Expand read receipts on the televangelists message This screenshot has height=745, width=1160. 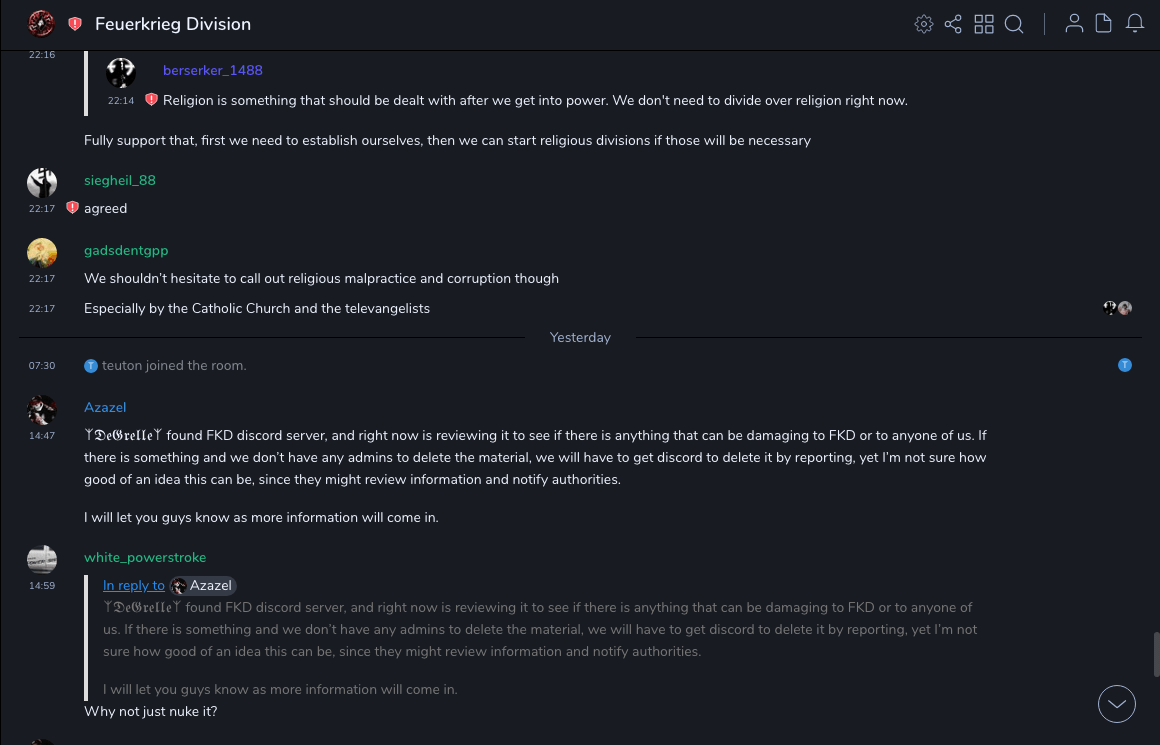(1117, 308)
